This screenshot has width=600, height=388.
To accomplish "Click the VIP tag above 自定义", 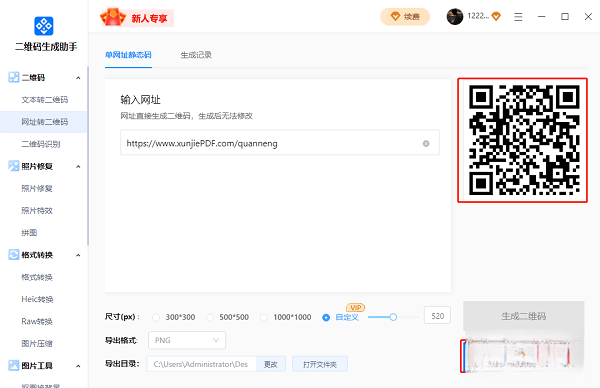I will [355, 308].
